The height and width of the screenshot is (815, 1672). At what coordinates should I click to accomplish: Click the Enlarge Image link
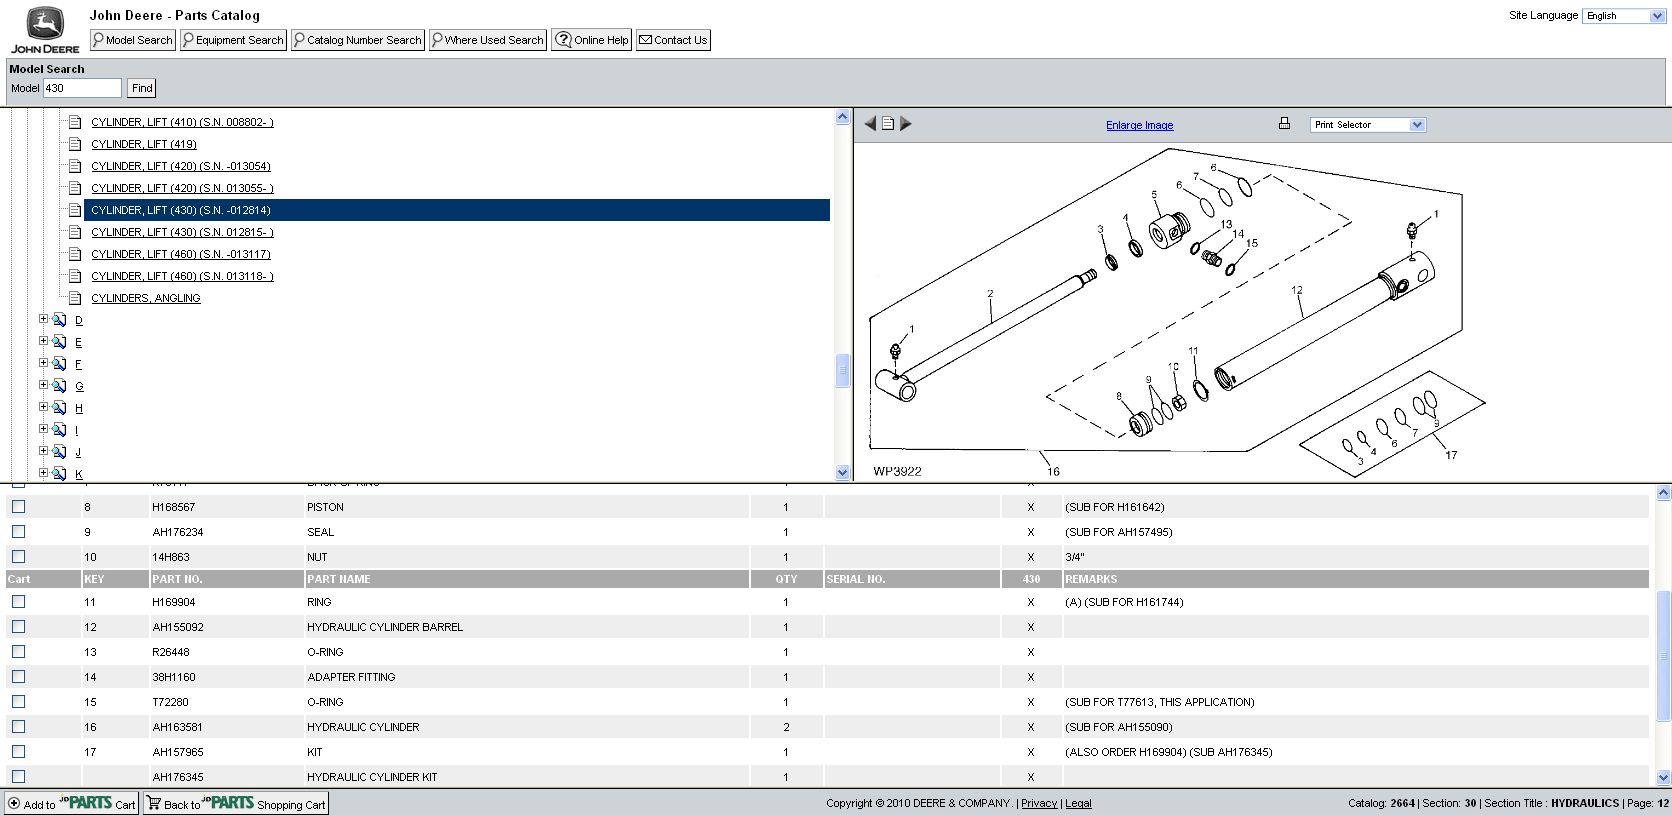pyautogui.click(x=1139, y=125)
